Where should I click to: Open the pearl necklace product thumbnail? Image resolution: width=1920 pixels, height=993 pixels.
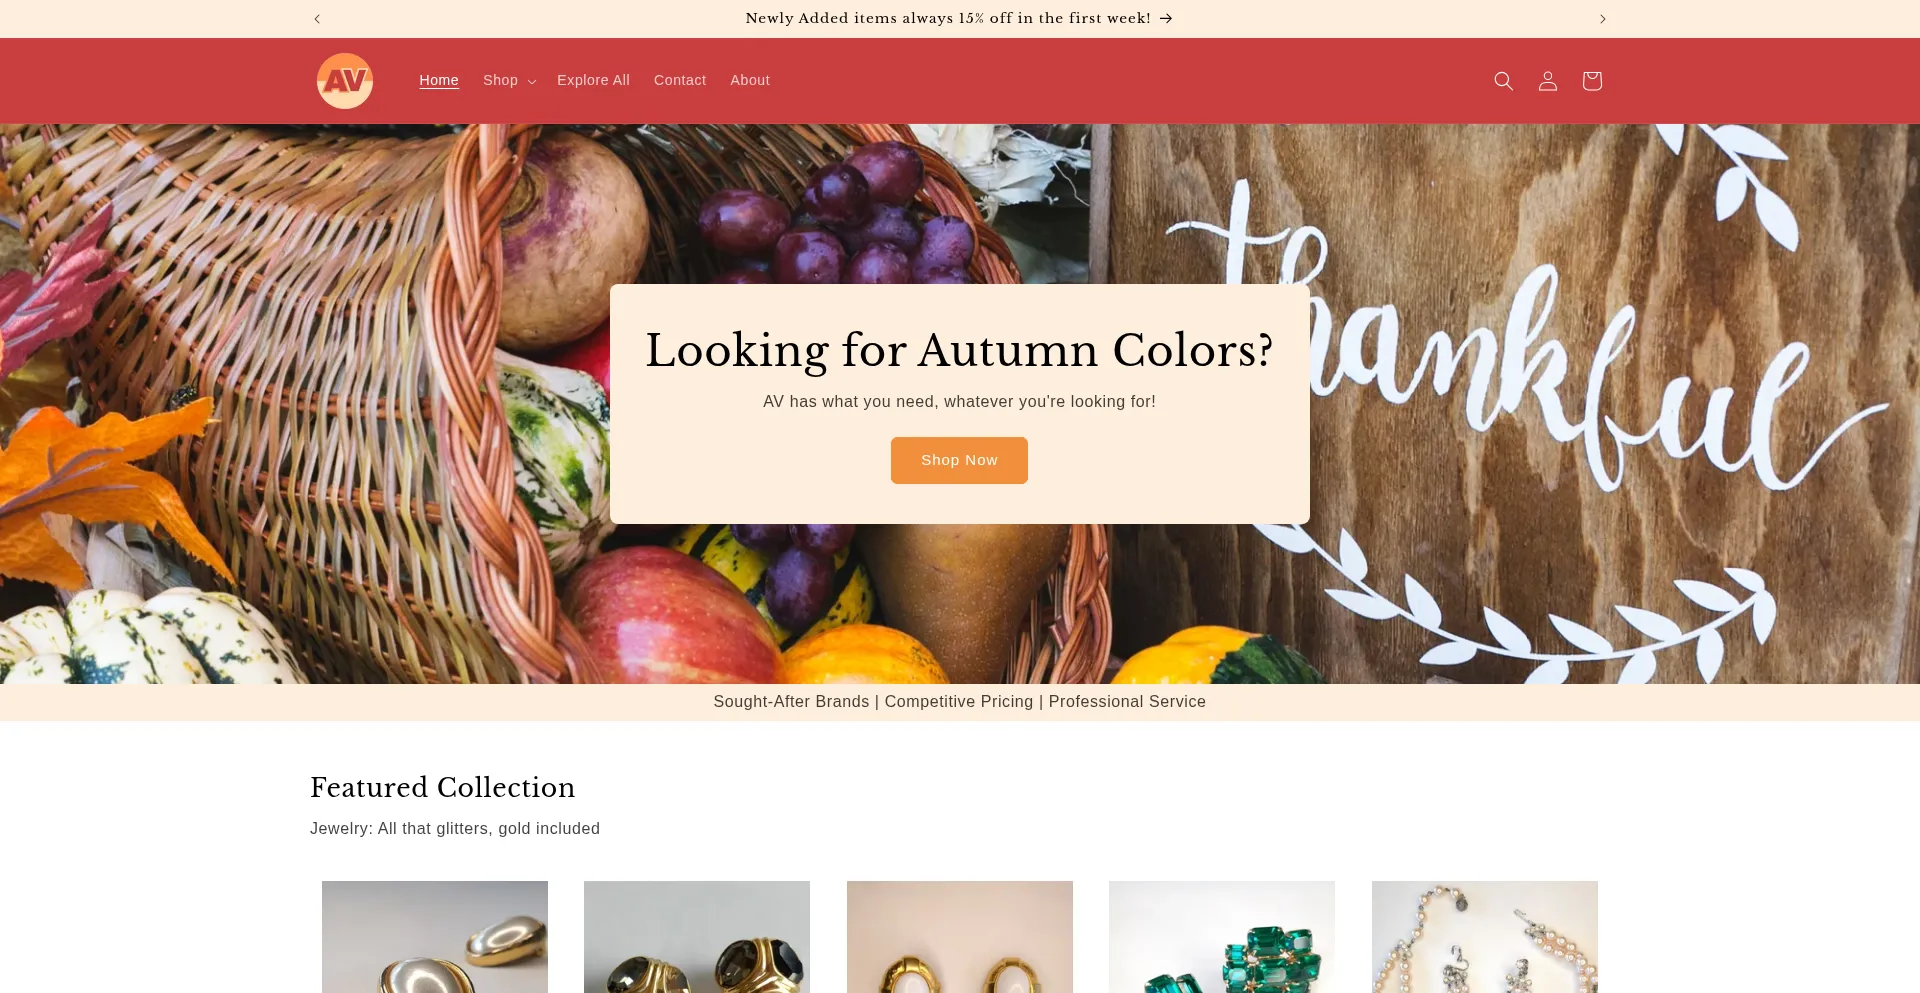[1485, 937]
